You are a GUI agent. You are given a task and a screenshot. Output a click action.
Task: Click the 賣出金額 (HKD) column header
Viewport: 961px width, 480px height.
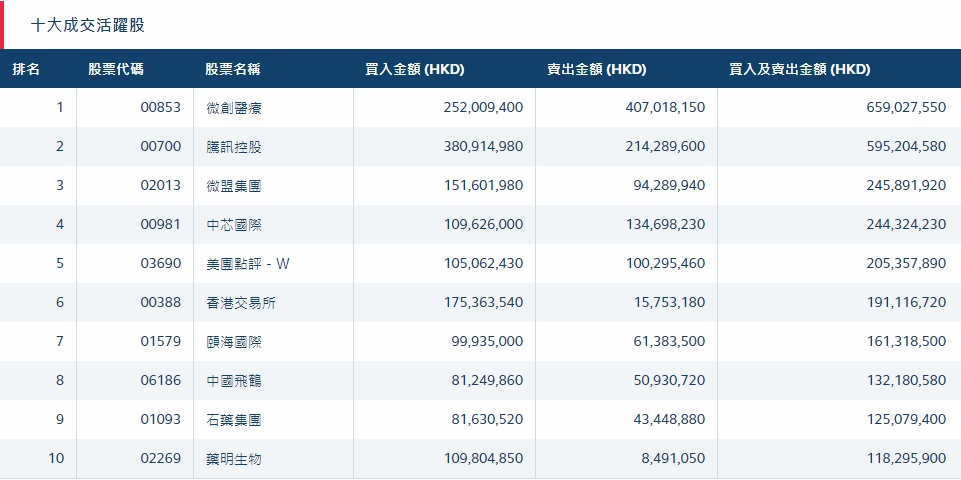coord(597,69)
